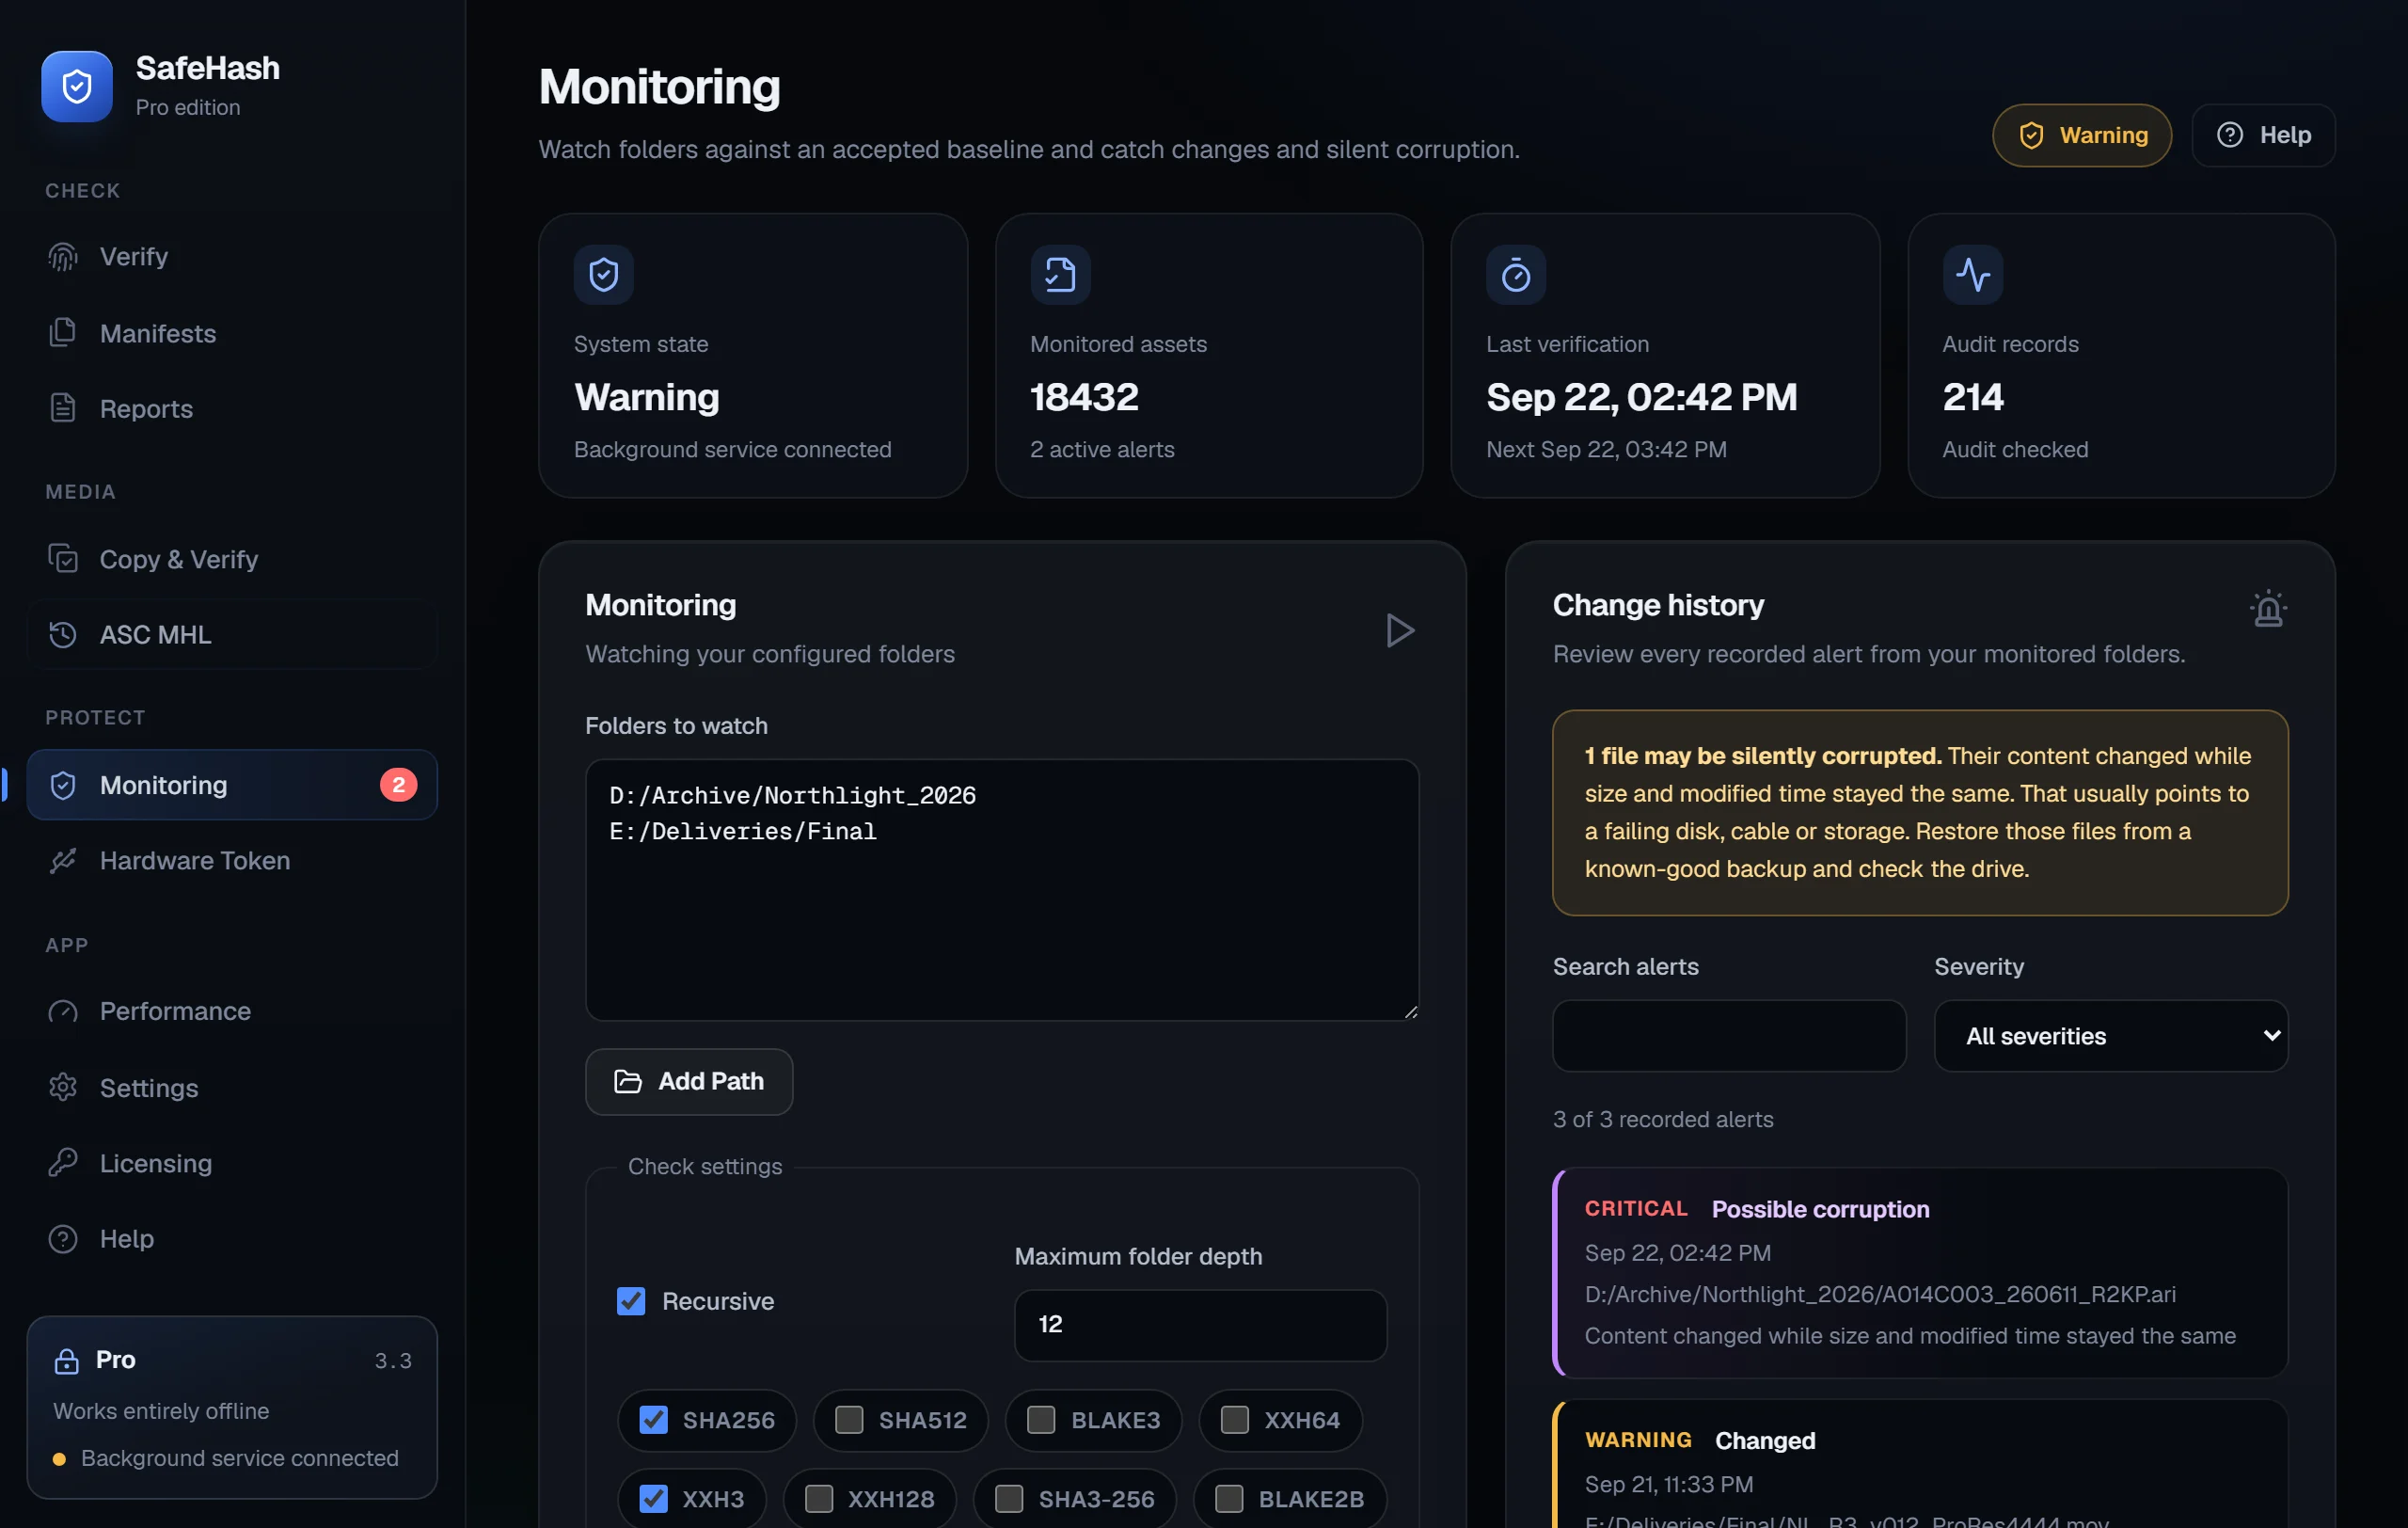
Task: Click the alarm siren icon in Change history
Action: click(x=2268, y=608)
